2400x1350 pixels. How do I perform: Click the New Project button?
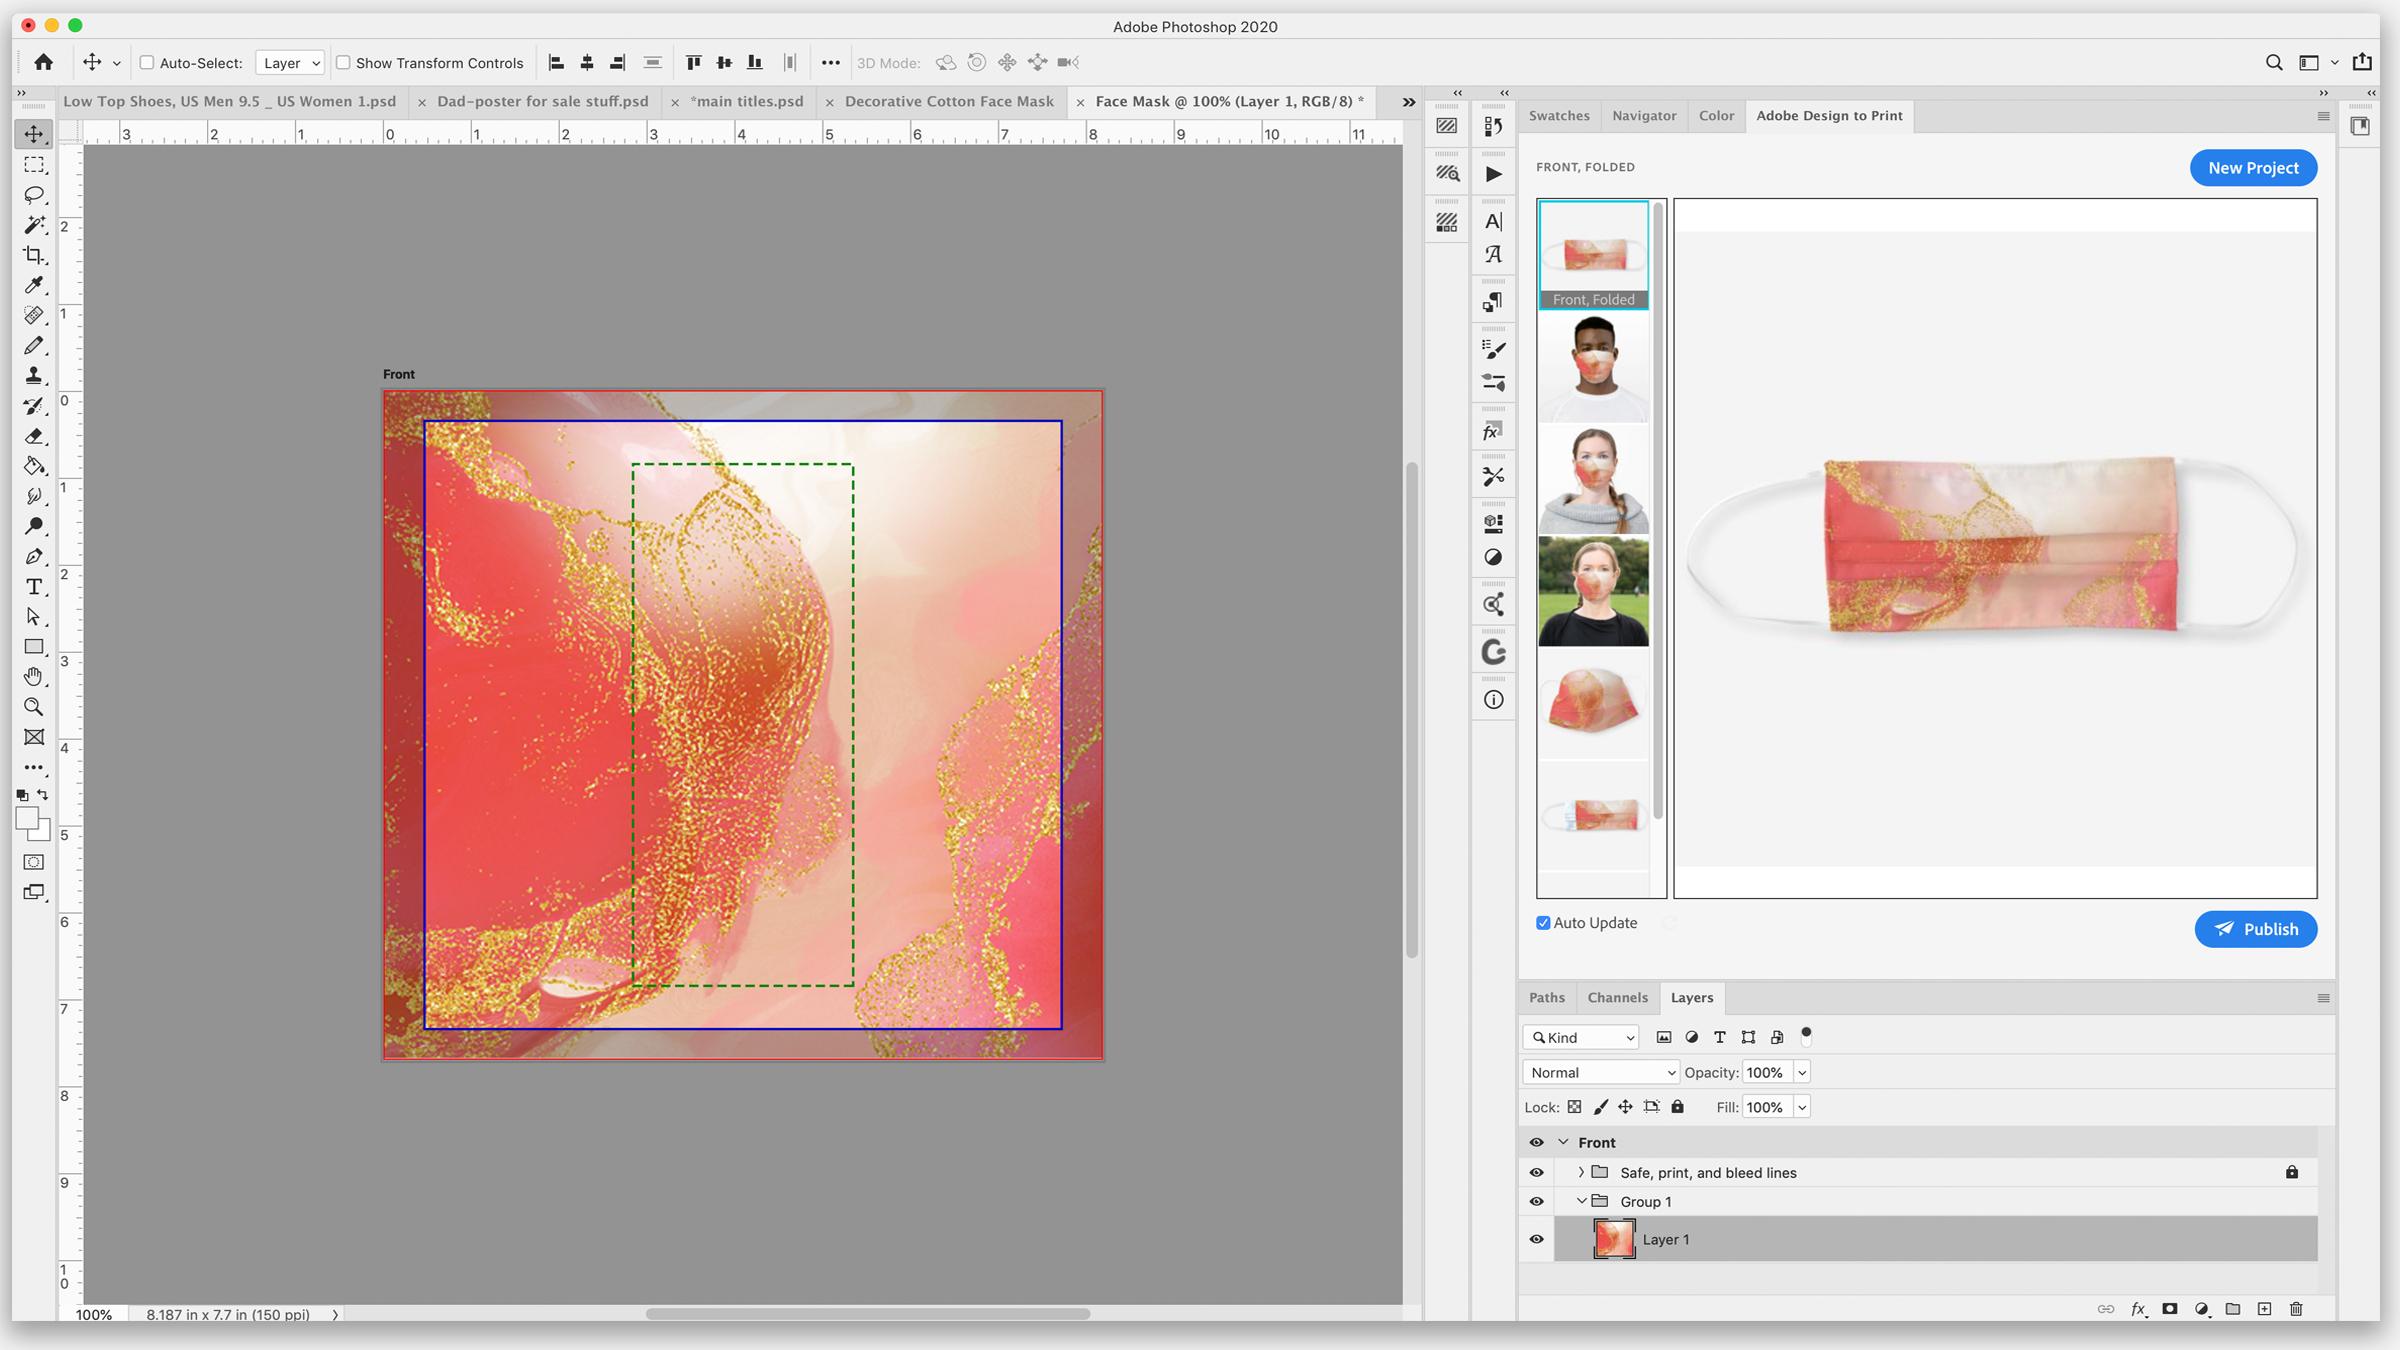point(2253,168)
